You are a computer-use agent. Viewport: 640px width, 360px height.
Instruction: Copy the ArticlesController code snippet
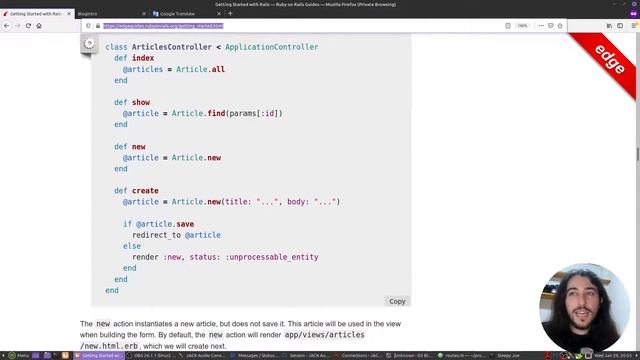[x=397, y=301]
